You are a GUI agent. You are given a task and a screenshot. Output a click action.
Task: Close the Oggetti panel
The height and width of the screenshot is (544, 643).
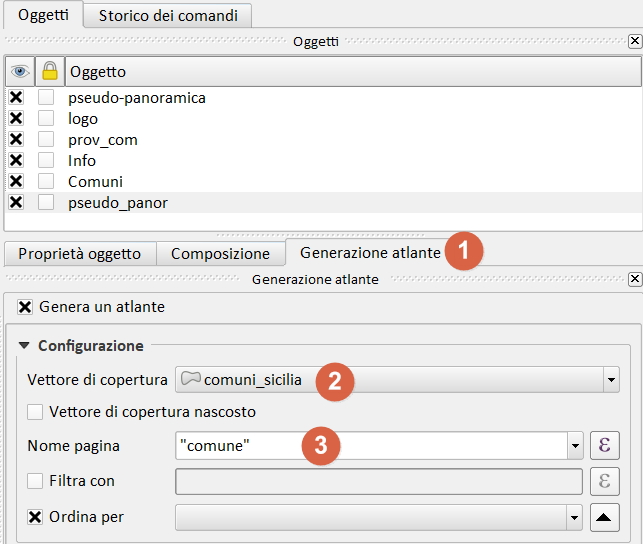(x=635, y=41)
